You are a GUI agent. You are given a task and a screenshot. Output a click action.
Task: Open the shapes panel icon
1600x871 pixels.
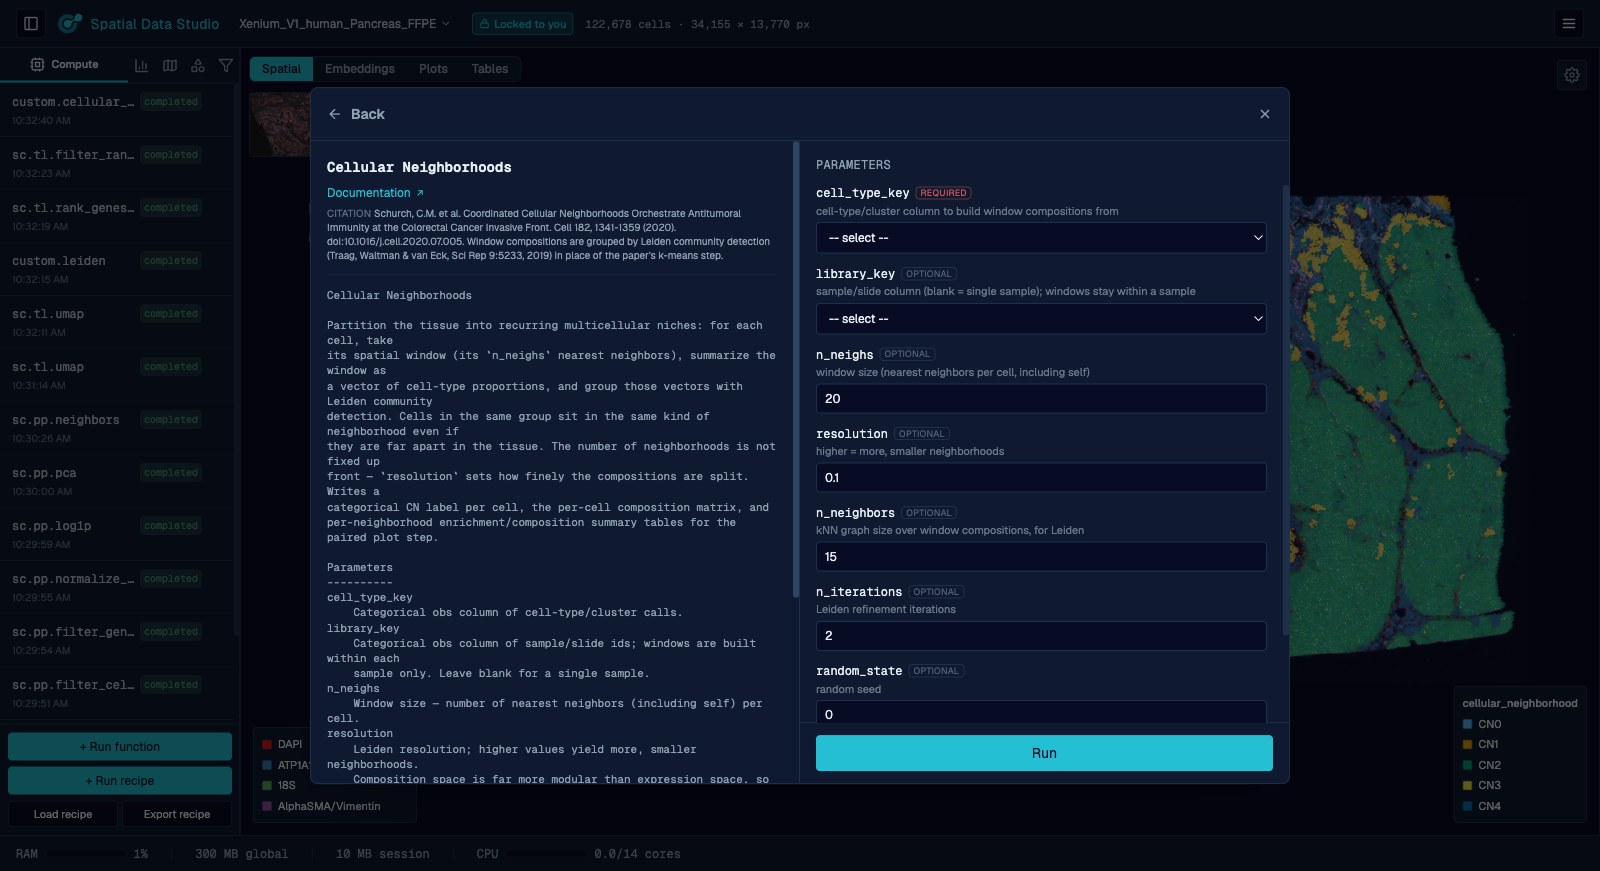pyautogui.click(x=198, y=65)
